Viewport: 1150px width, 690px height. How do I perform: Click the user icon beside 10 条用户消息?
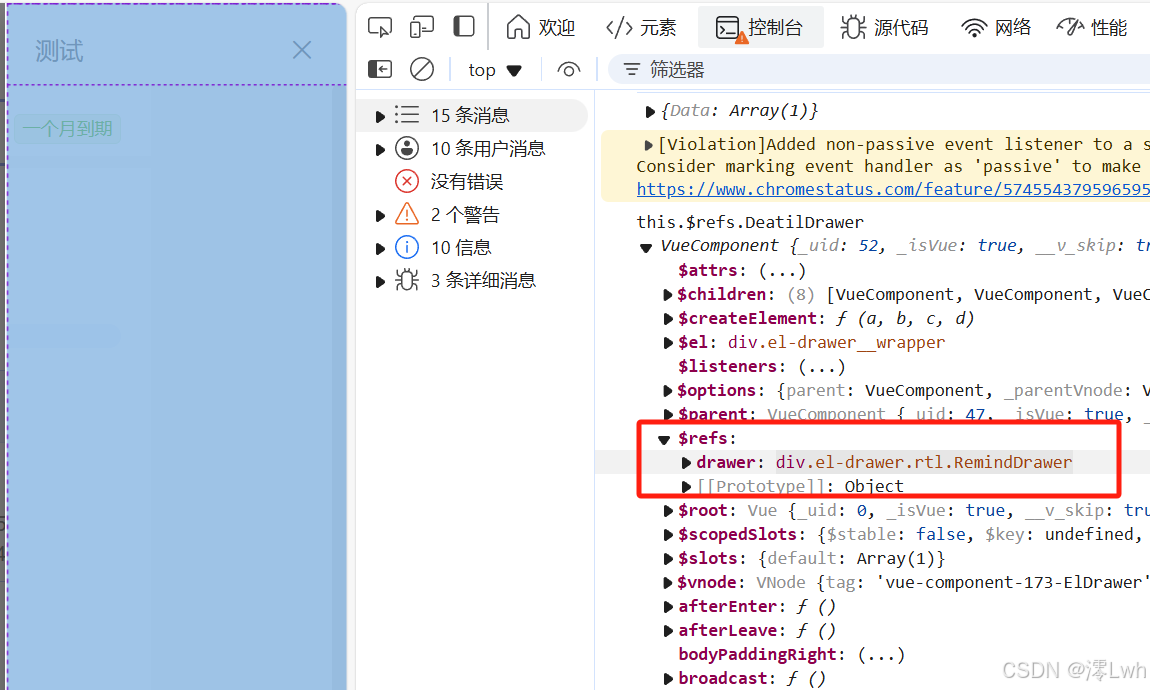click(x=407, y=148)
